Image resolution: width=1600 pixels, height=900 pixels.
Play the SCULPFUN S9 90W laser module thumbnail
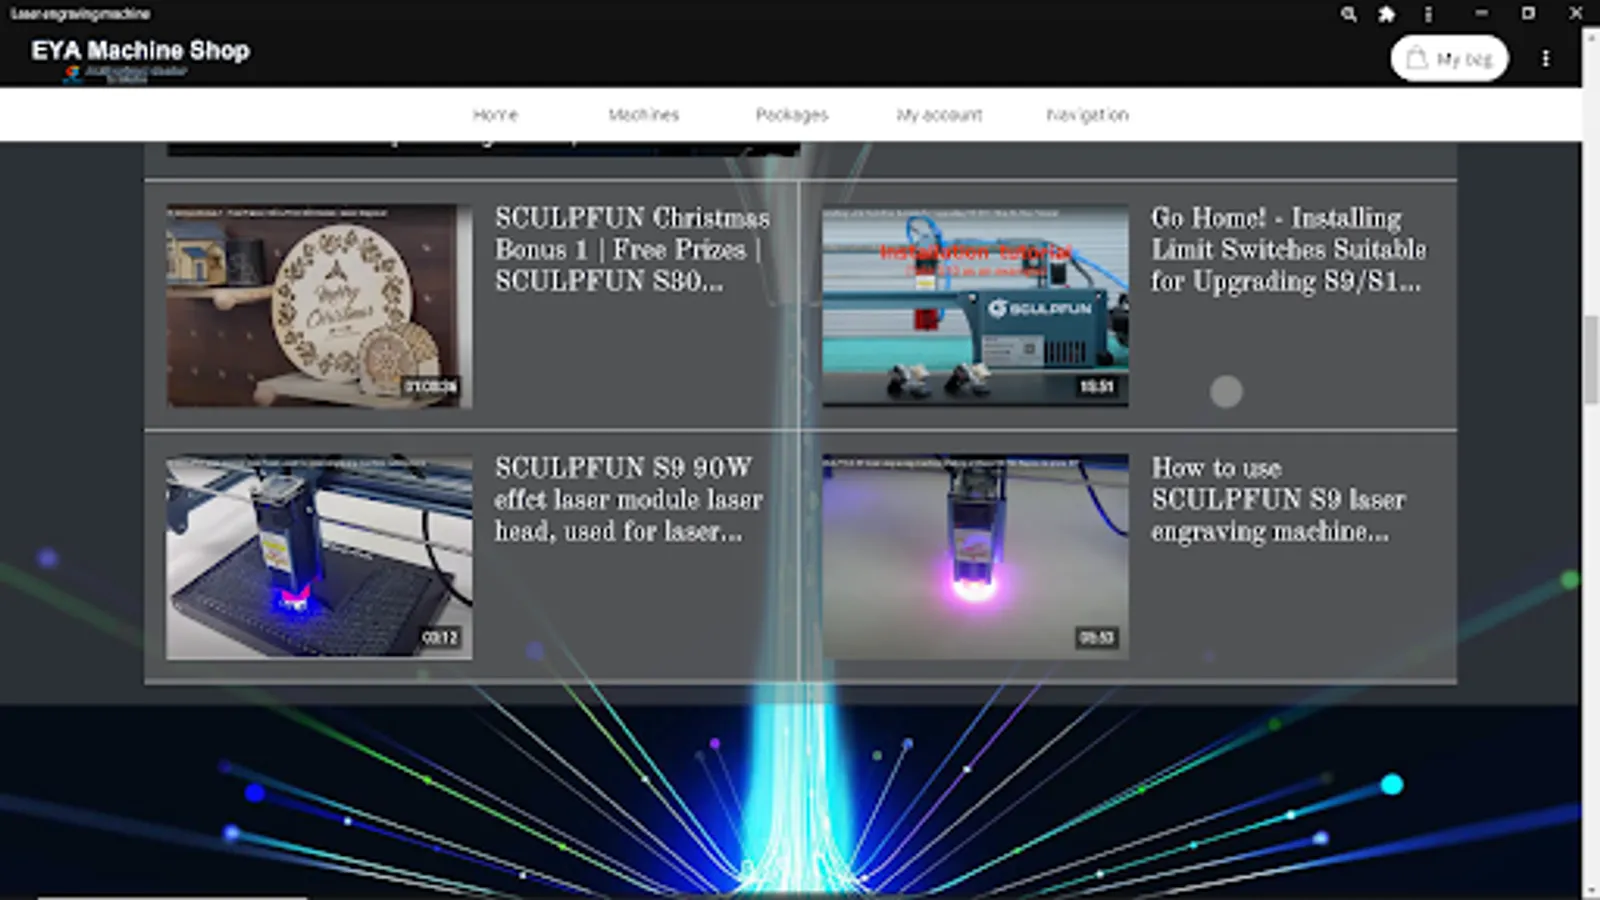pos(319,557)
